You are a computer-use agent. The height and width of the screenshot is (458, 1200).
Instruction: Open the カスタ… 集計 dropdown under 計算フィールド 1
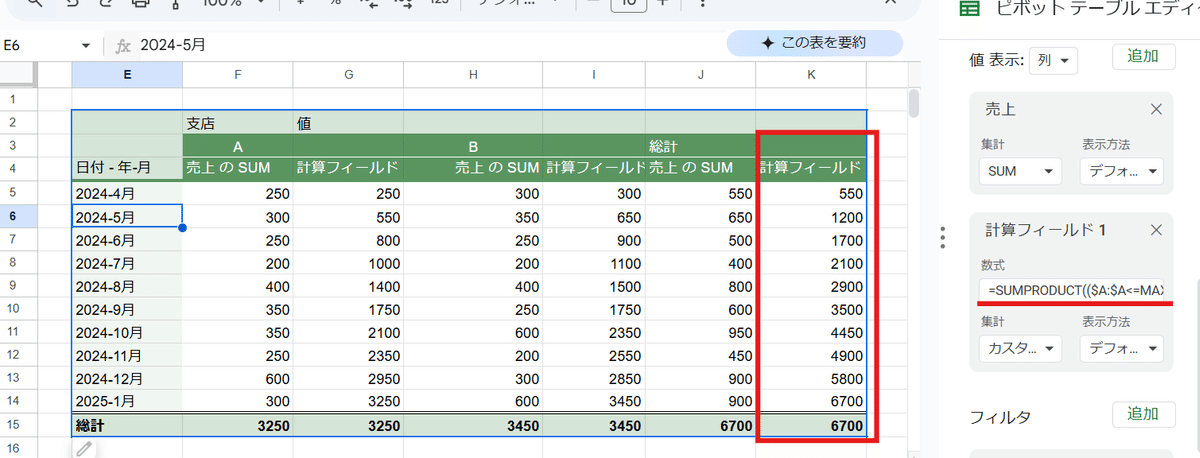tap(1020, 348)
